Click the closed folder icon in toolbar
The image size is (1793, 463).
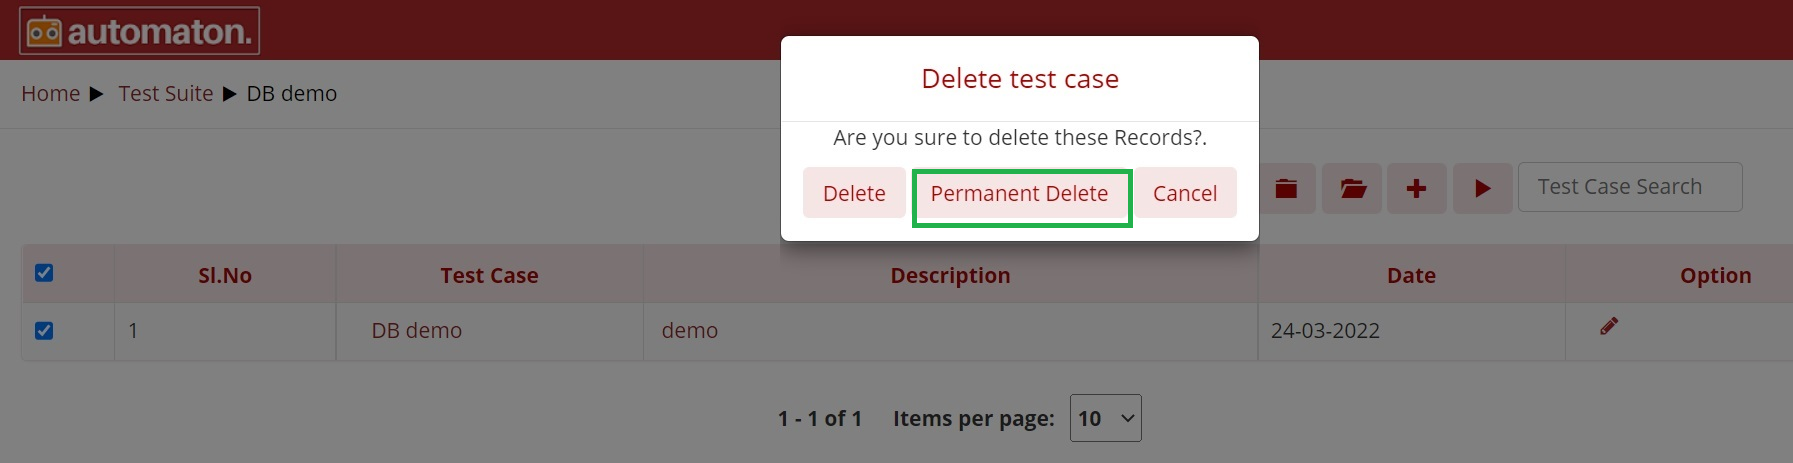[x=1286, y=188]
